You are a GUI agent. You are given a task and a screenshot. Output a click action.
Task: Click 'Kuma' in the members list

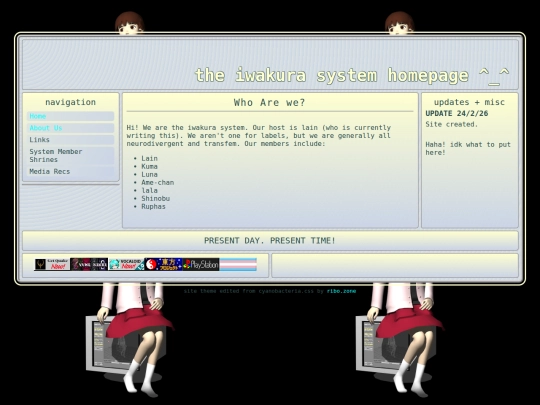click(149, 166)
